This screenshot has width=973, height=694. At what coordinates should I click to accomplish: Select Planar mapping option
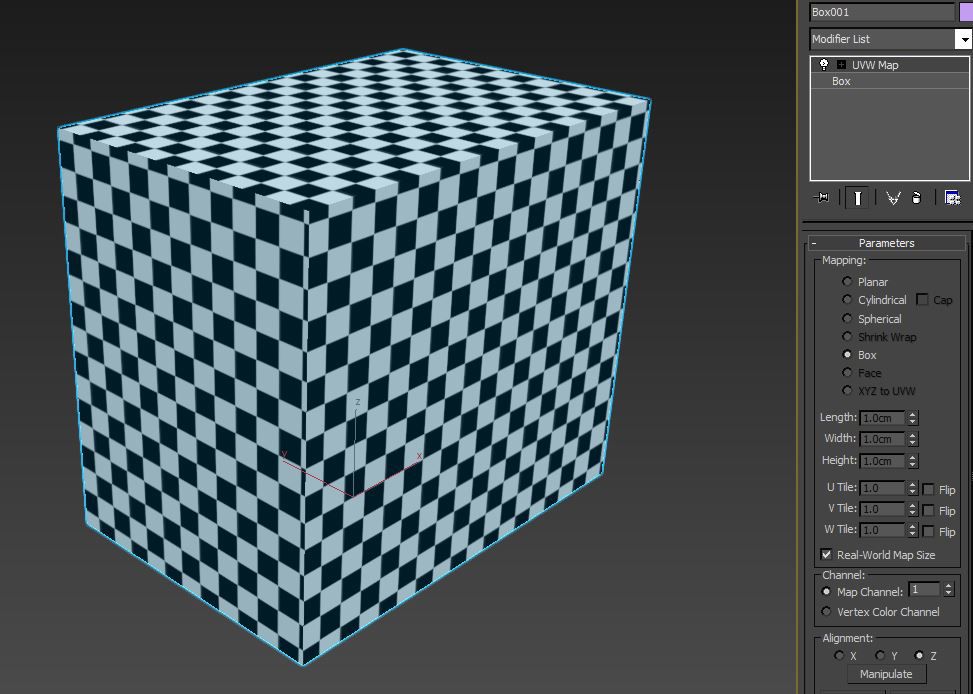pos(848,282)
